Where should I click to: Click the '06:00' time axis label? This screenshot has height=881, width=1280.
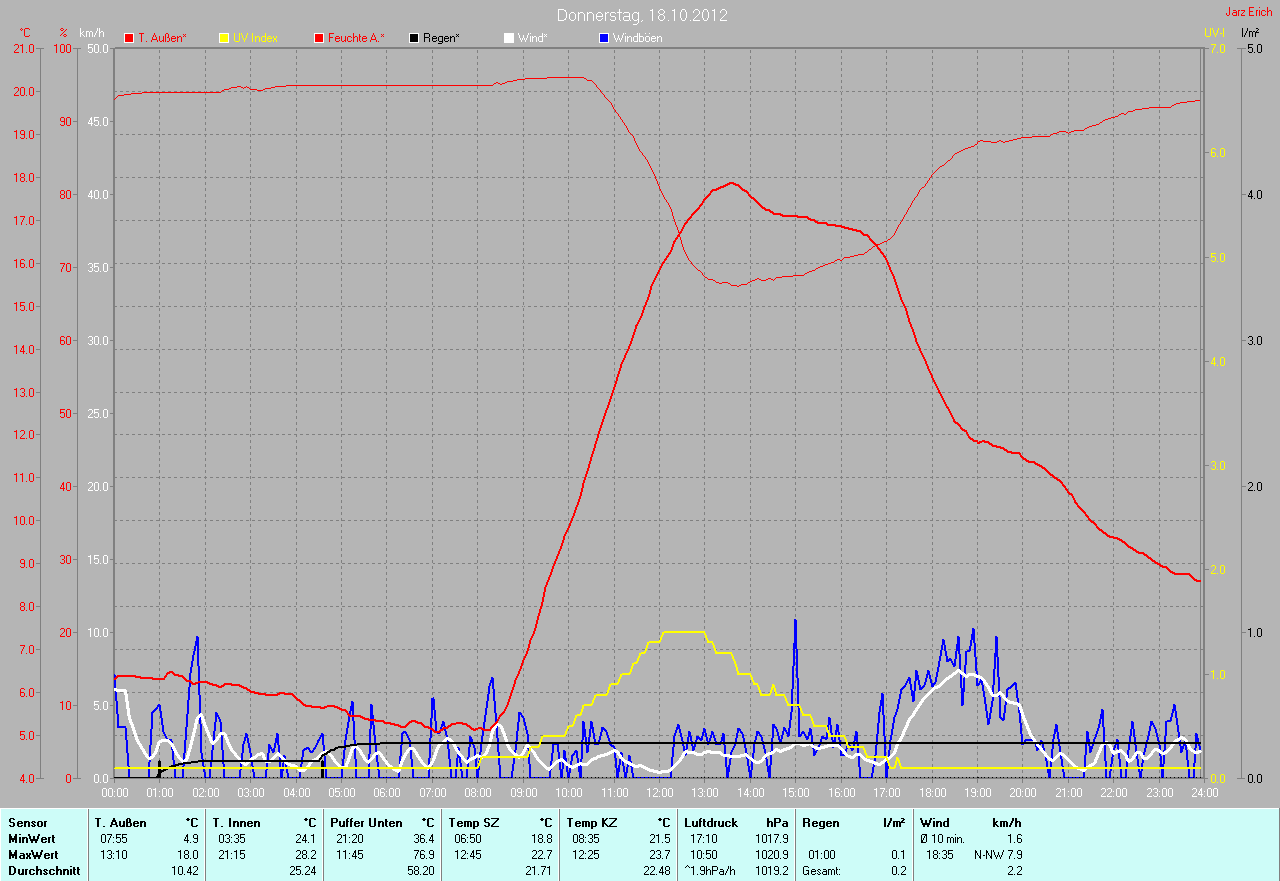[387, 793]
